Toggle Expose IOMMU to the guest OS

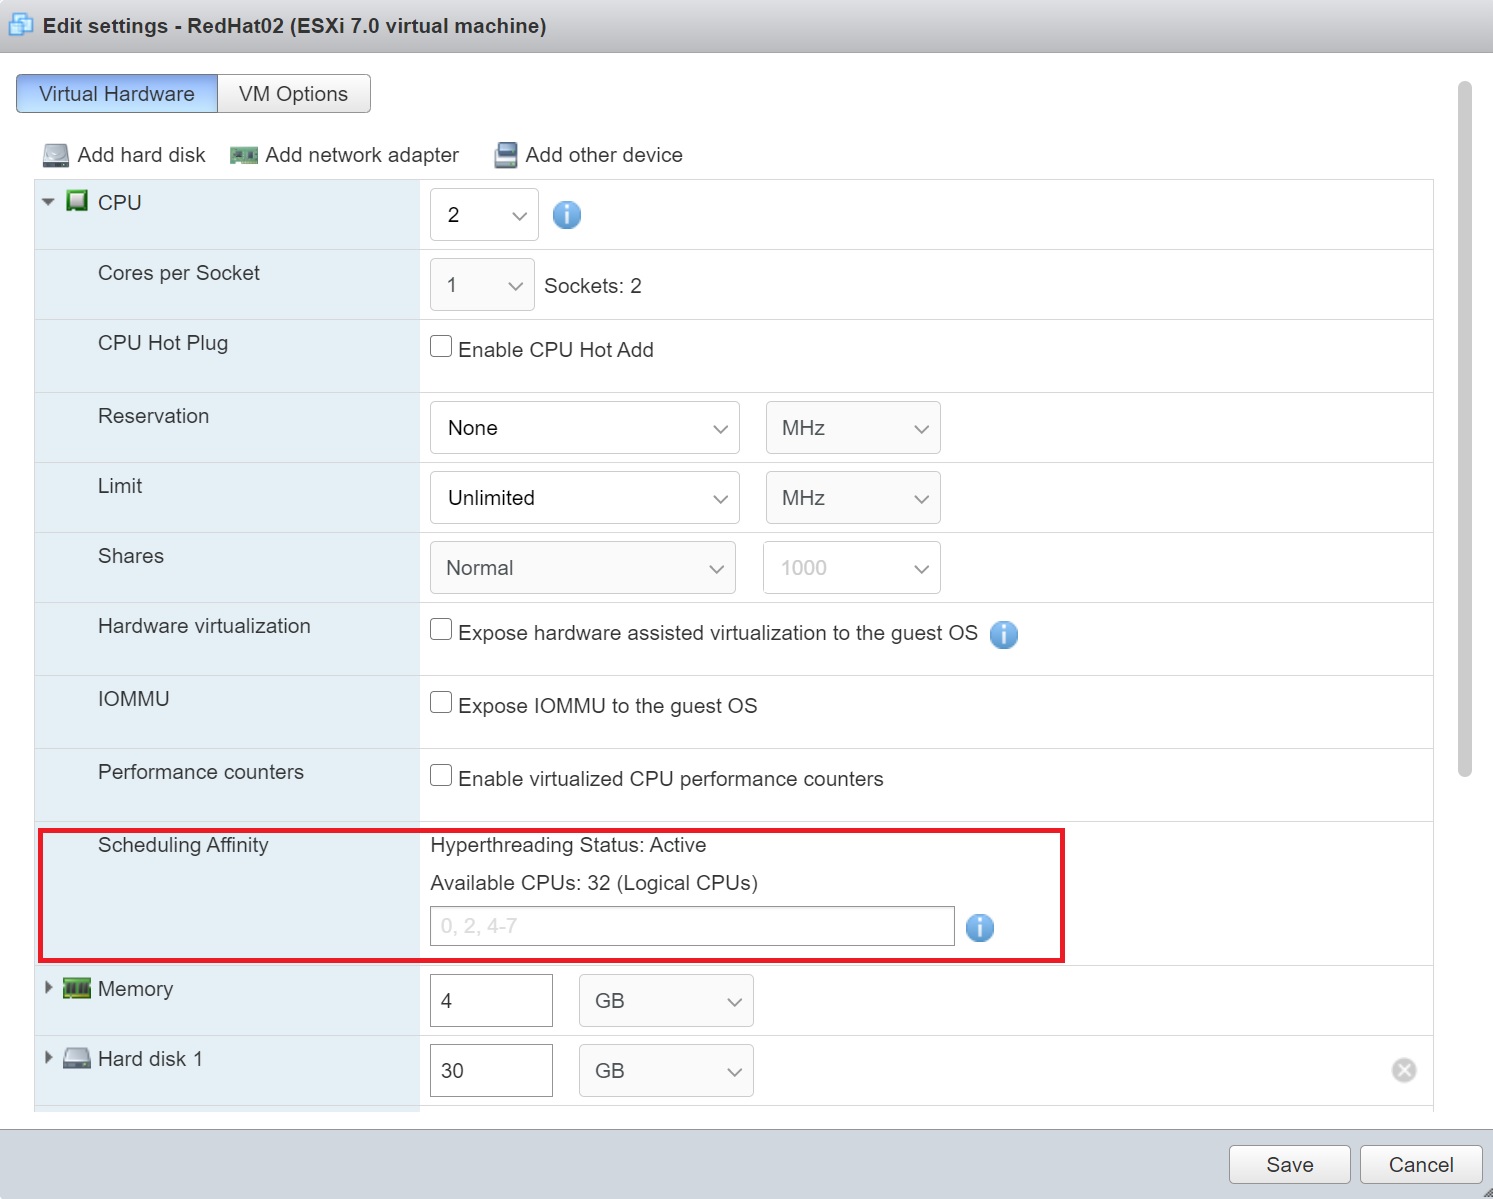click(x=441, y=703)
